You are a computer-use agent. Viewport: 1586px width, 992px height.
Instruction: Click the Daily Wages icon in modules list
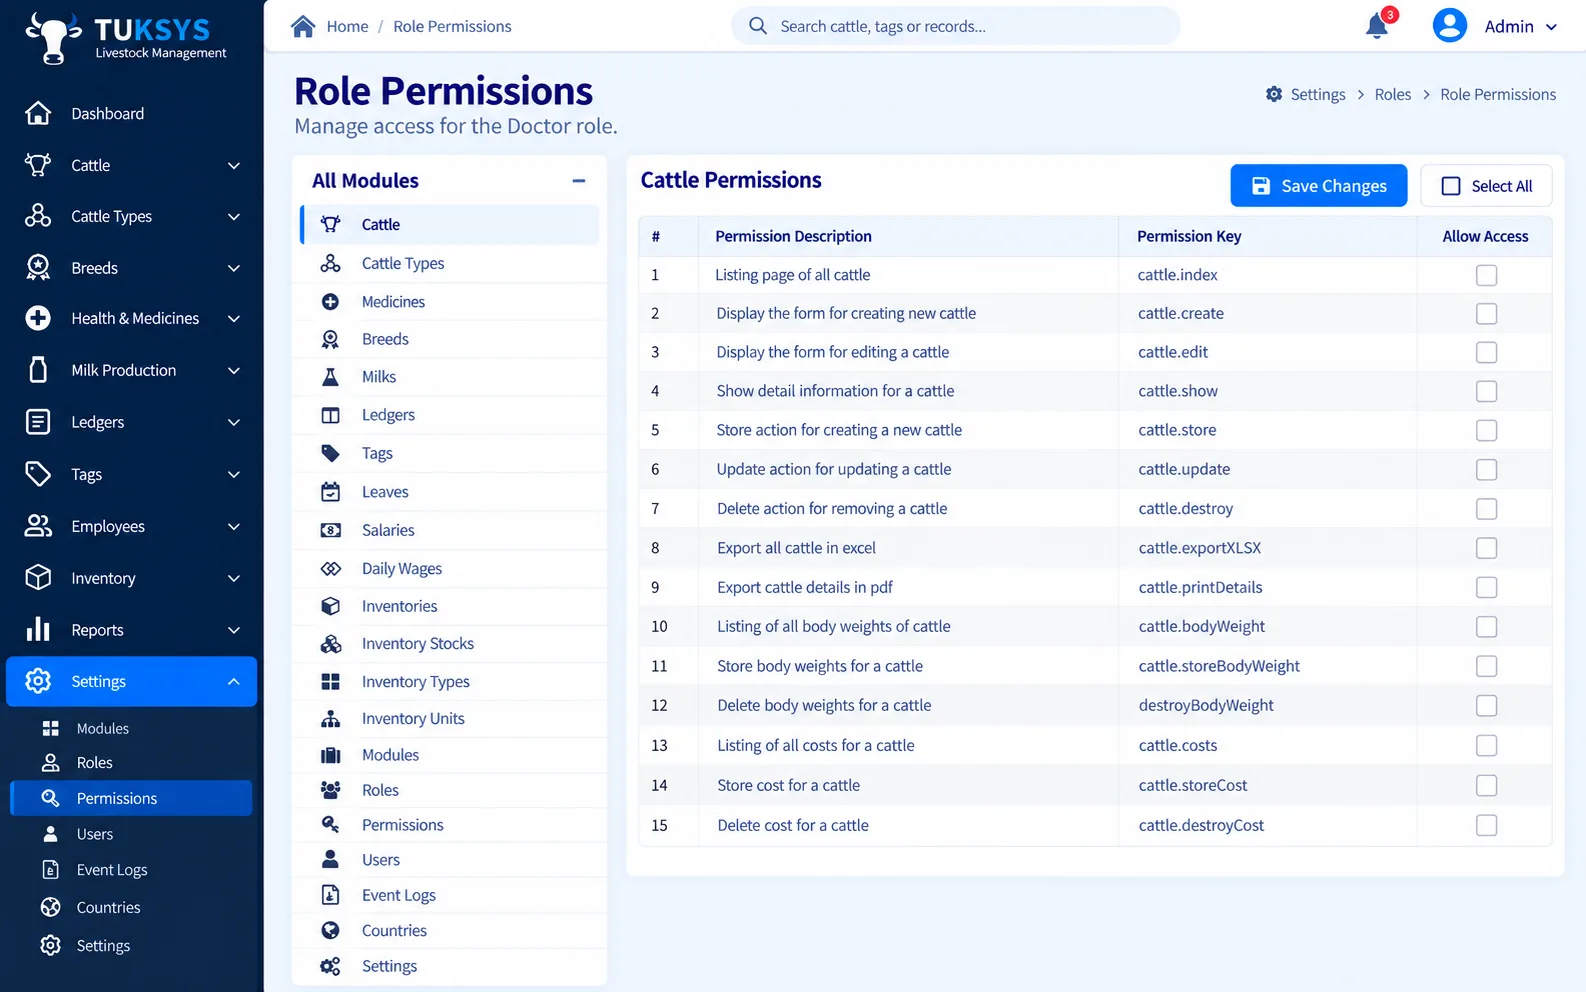click(x=330, y=568)
